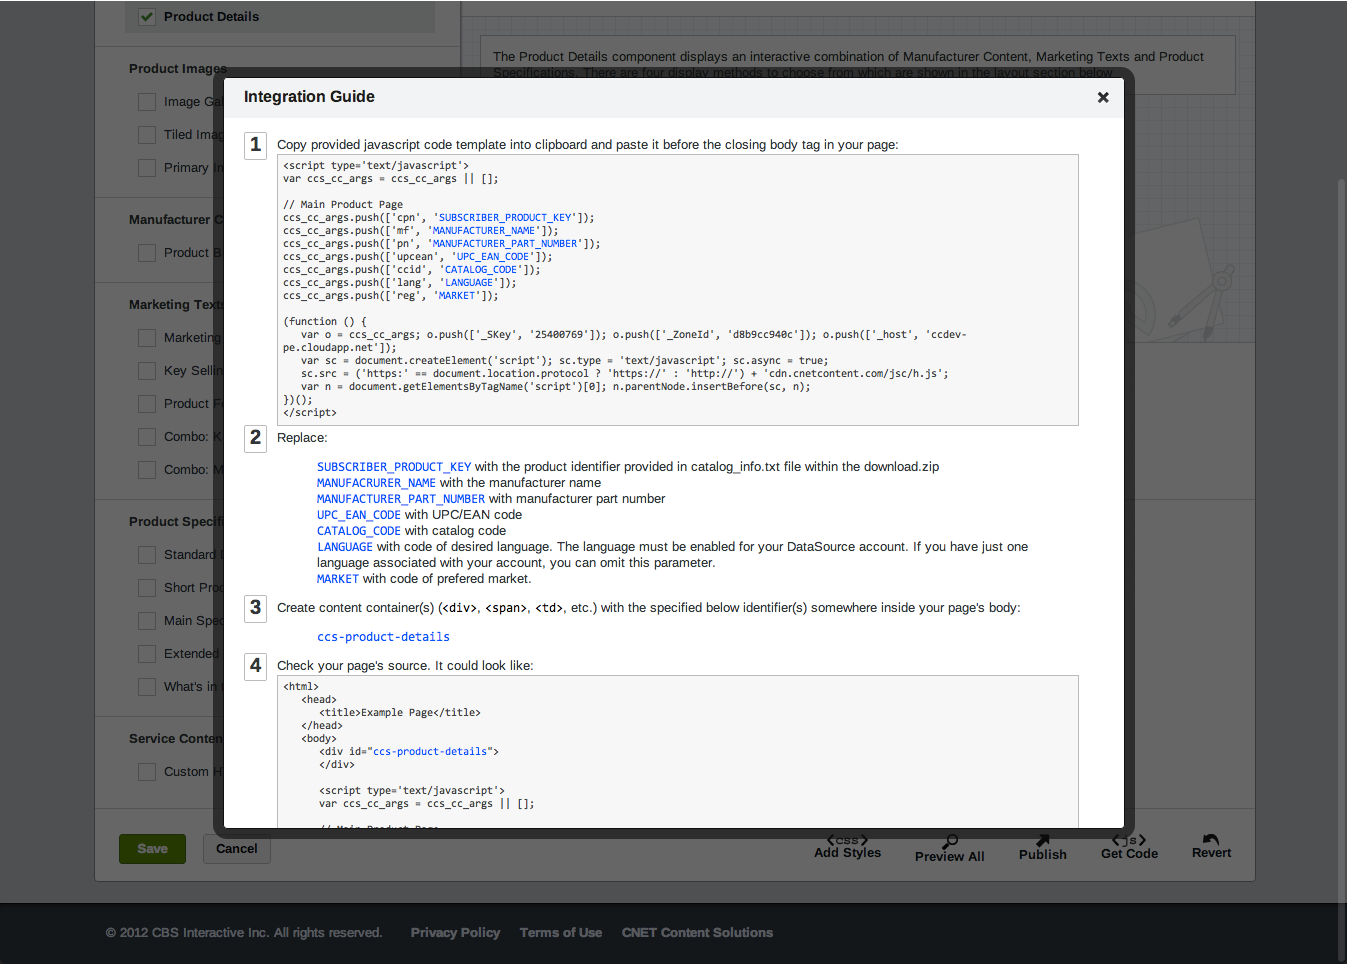The image size is (1348, 964).
Task: Open Preview All with magnifier icon
Action: pos(950,841)
